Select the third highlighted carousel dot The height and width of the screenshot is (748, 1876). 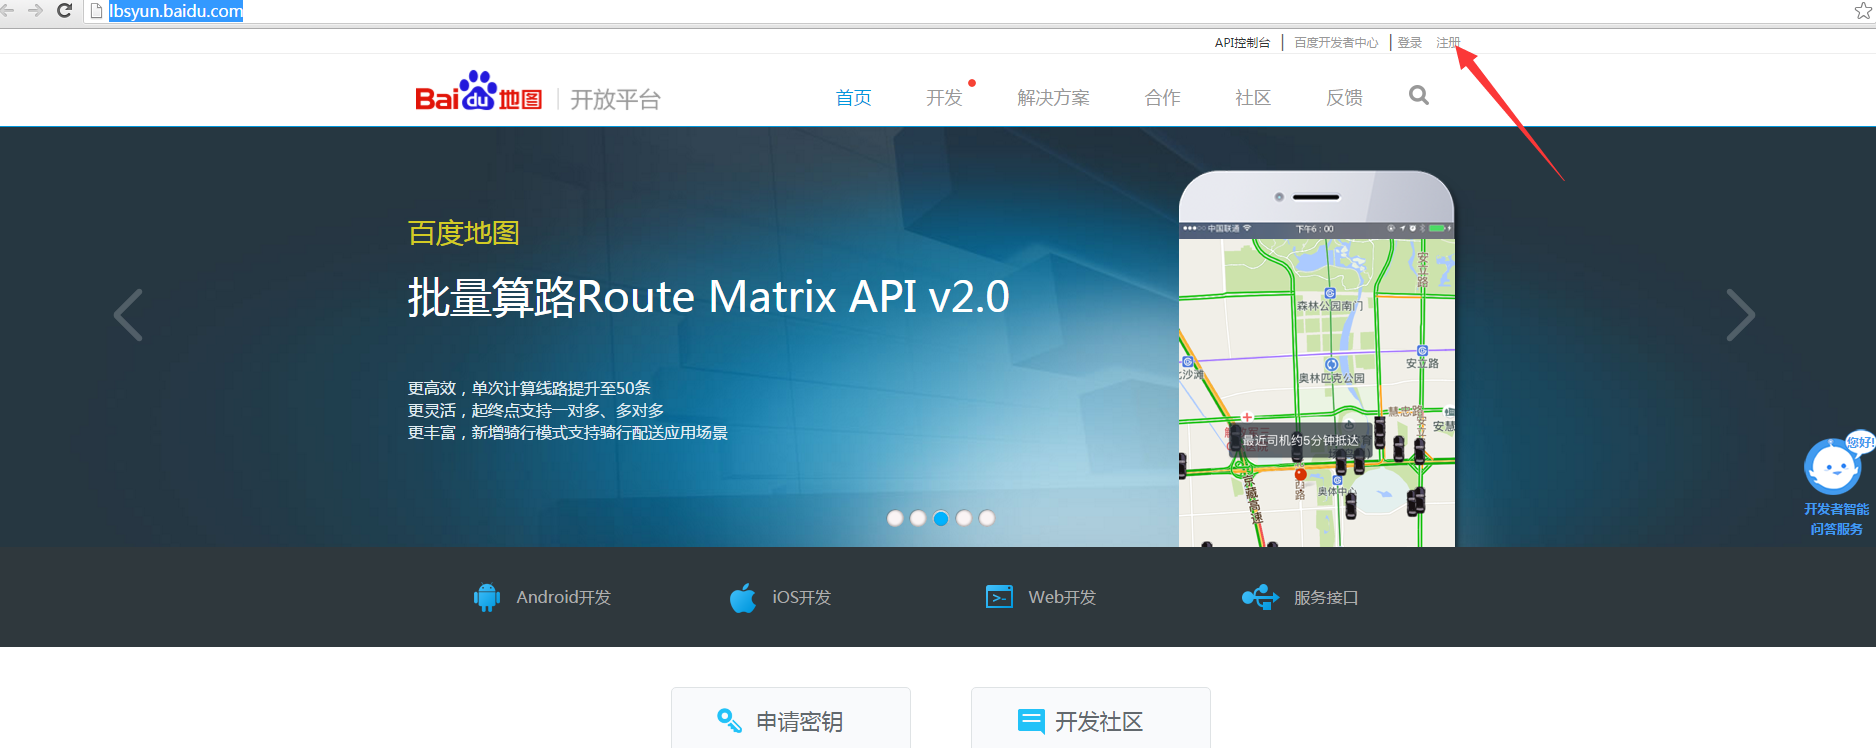[x=941, y=518]
